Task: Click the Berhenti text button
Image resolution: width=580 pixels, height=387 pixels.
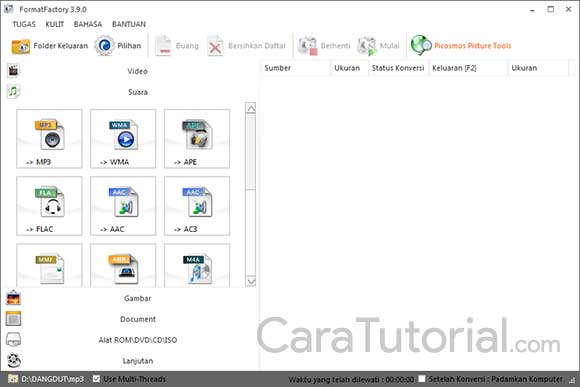Action: coord(335,46)
